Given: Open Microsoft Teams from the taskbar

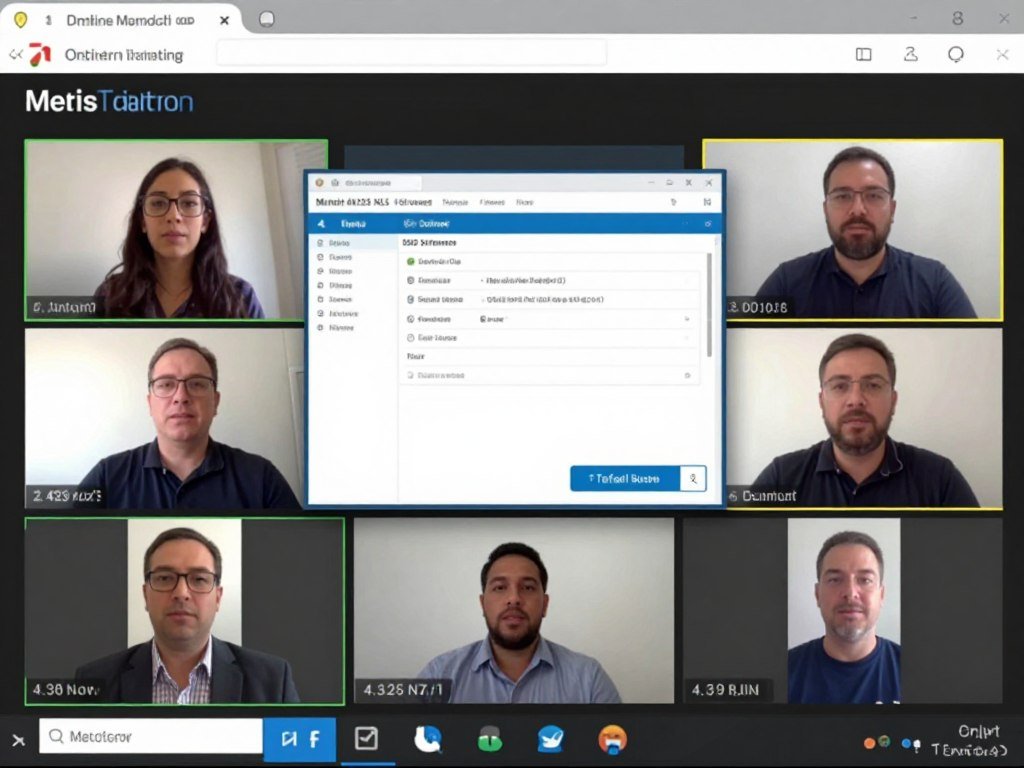Looking at the screenshot, I should [x=550, y=740].
